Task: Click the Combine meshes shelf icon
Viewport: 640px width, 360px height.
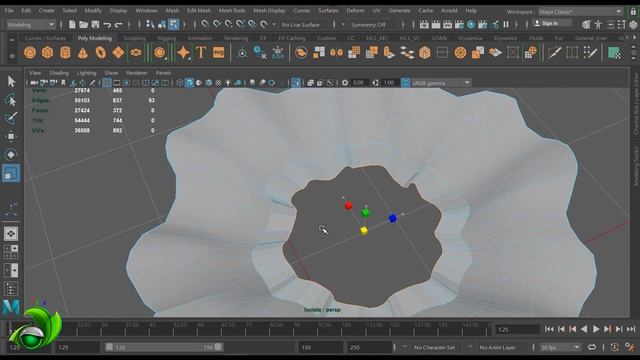Action: tap(301, 53)
